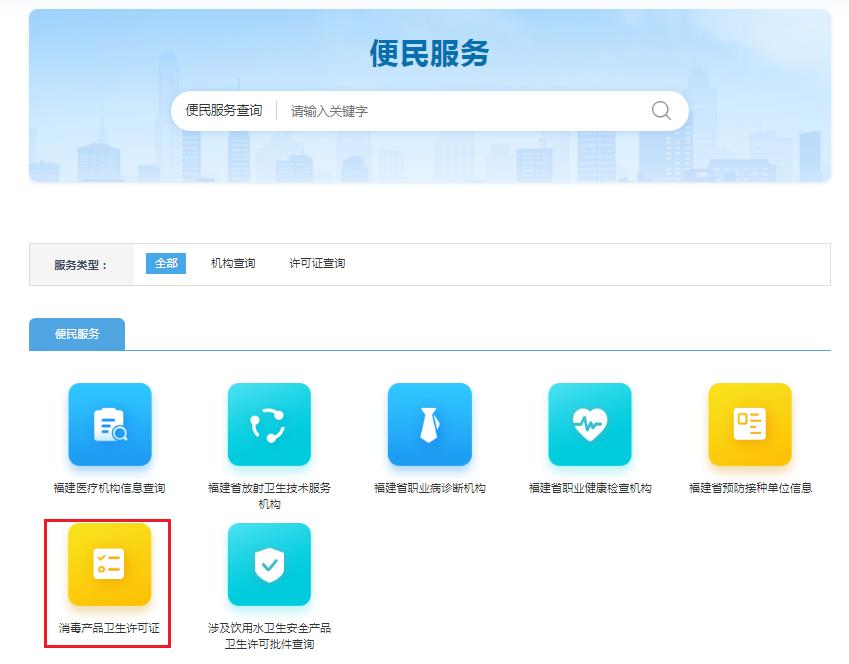Select the 全部 service type filter
This screenshot has width=849, height=664.
166,263
